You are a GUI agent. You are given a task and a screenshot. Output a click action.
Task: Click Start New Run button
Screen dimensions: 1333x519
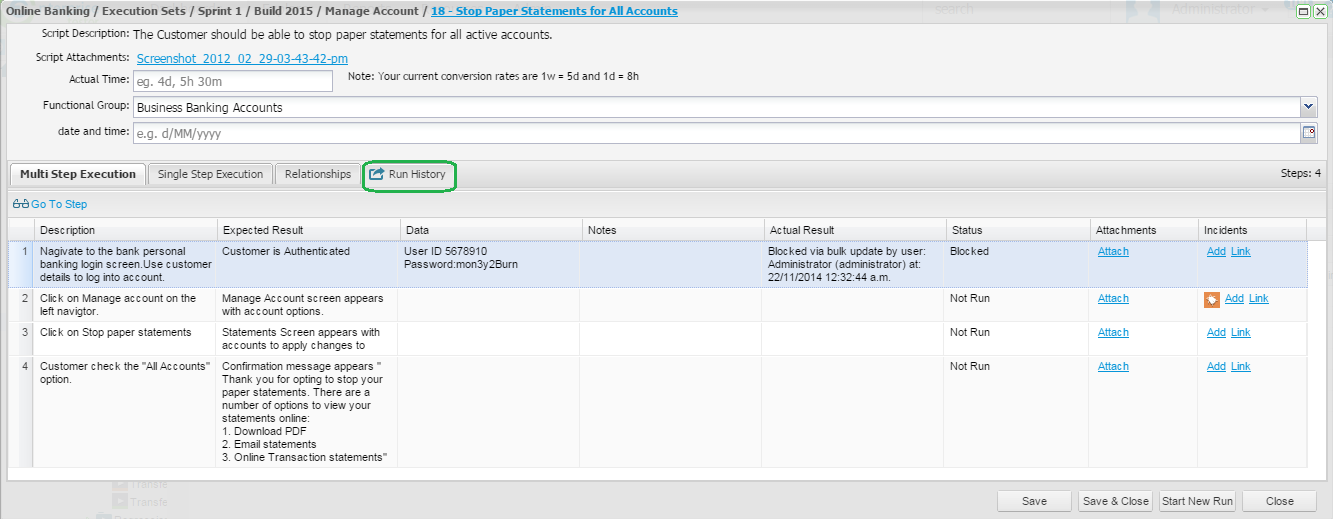[x=1197, y=501]
